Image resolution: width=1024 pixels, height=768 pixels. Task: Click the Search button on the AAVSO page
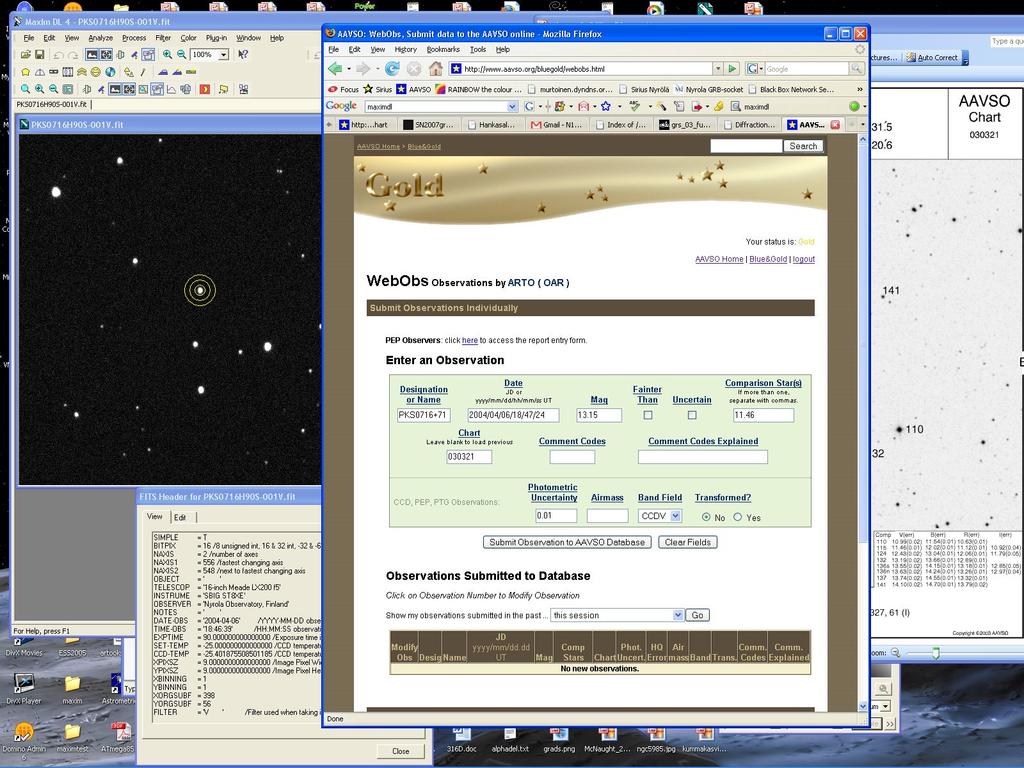803,146
